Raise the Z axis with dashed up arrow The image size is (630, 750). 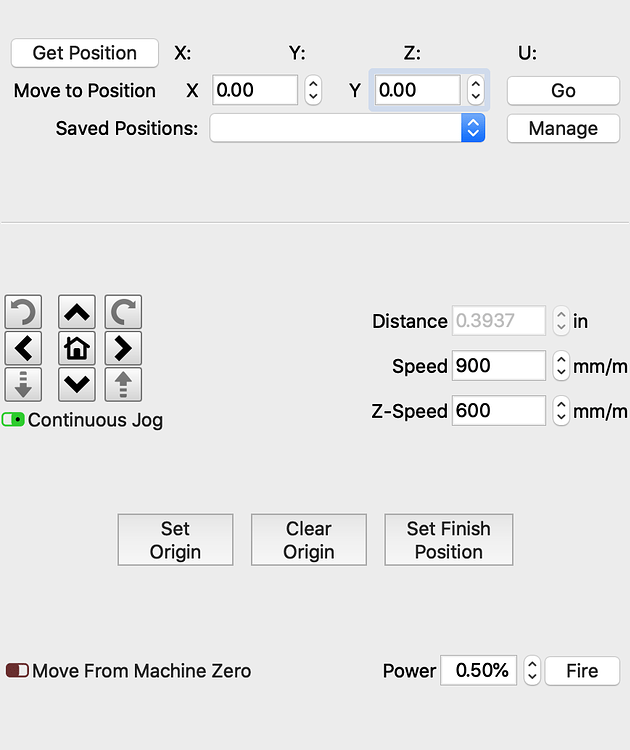point(123,384)
